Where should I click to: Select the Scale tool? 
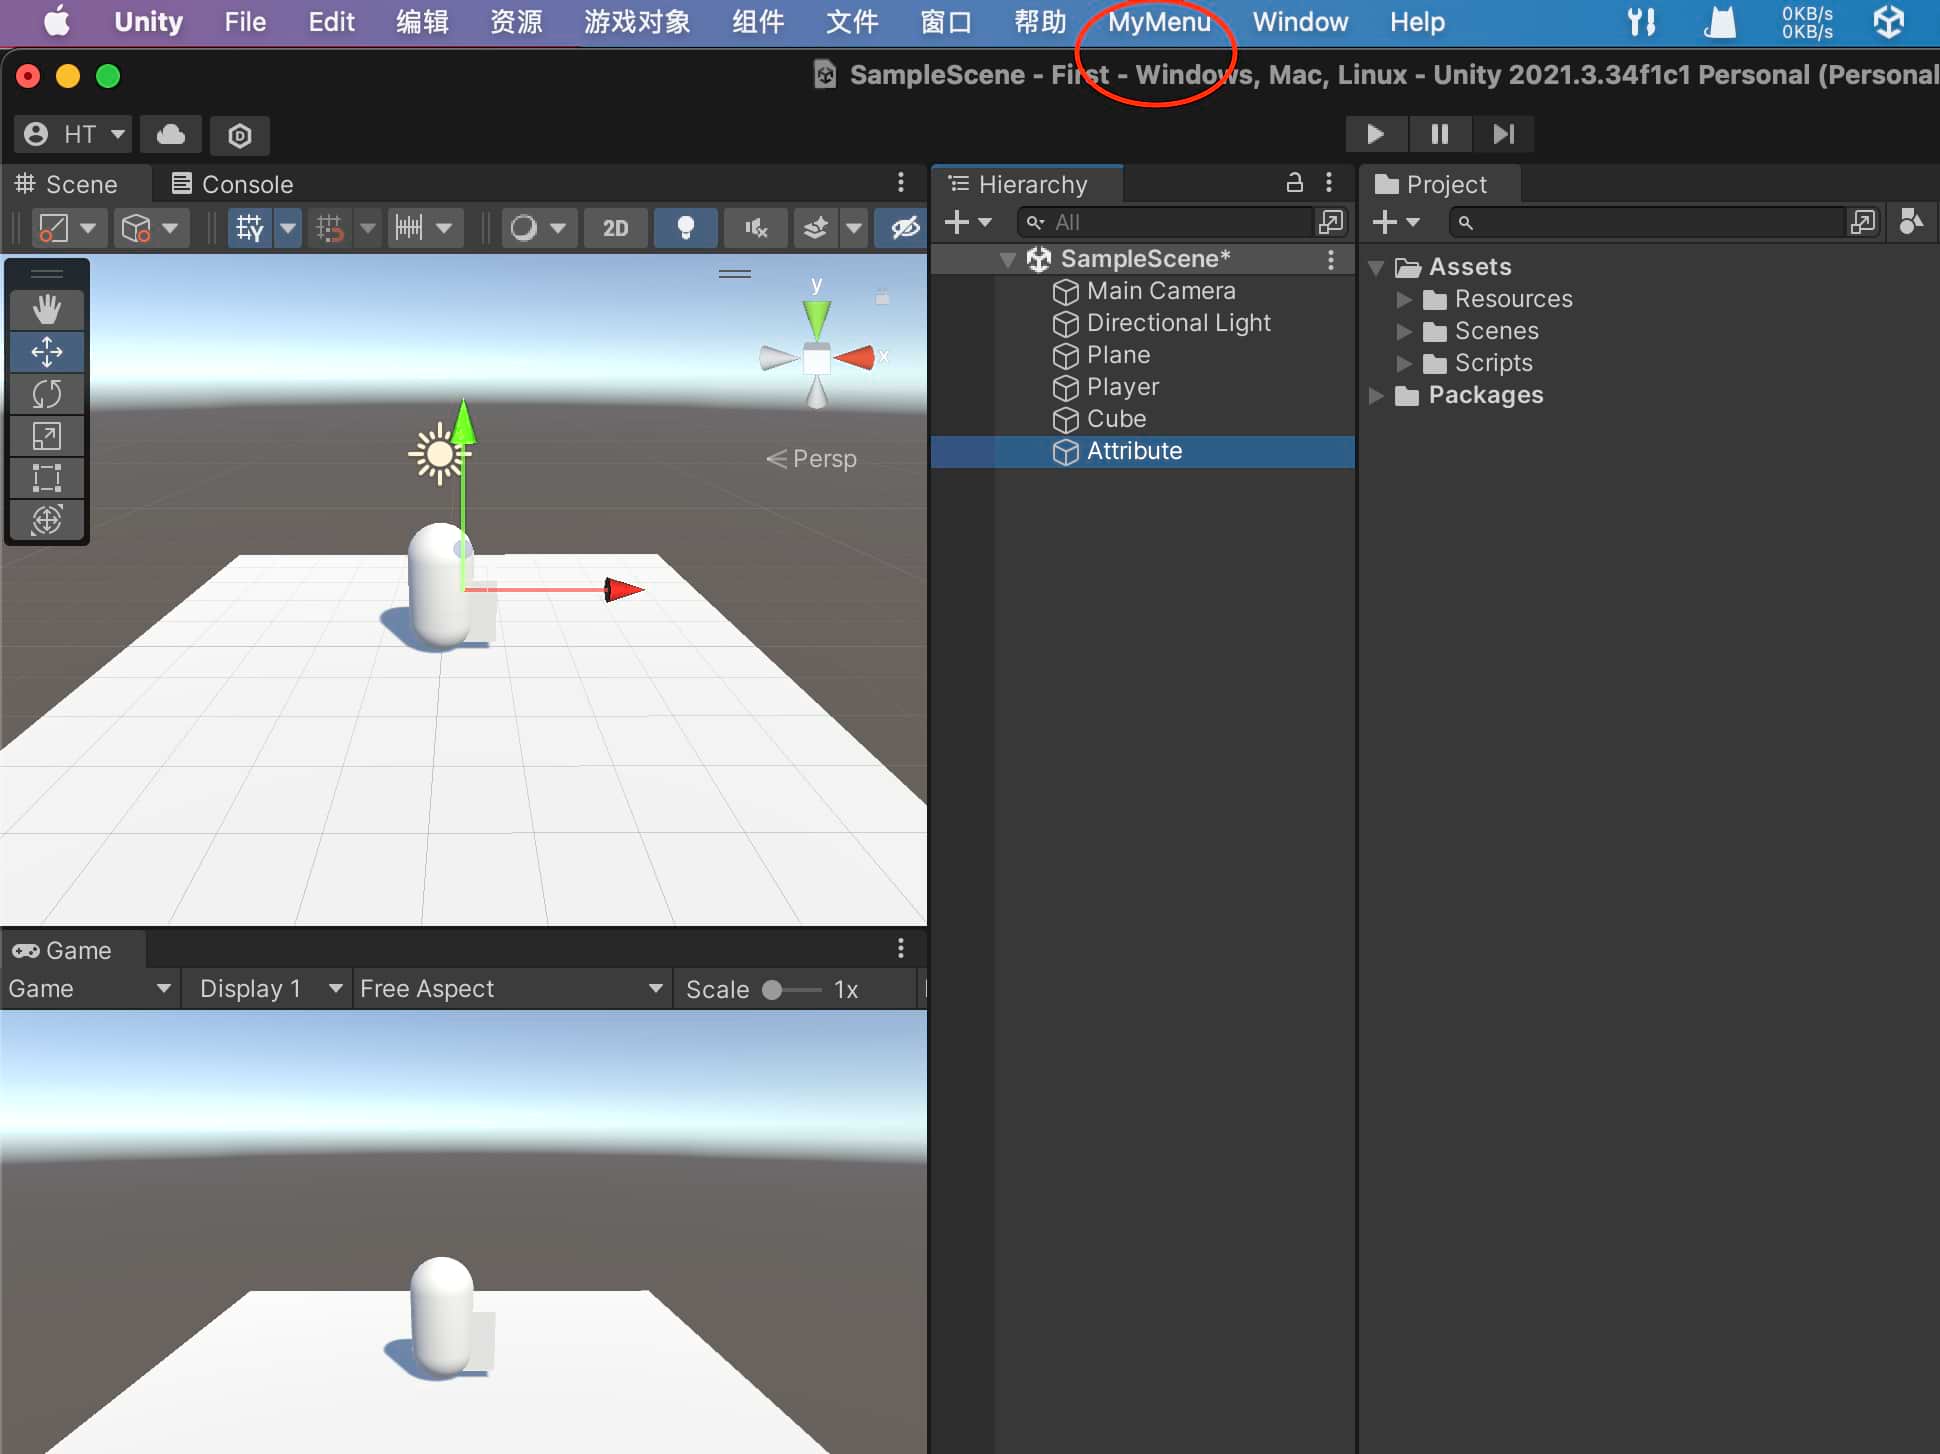pos(46,436)
